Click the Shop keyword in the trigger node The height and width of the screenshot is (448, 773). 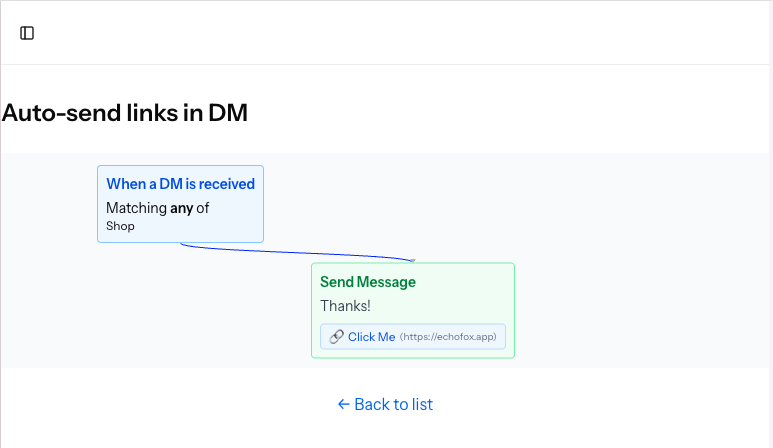[x=120, y=226]
